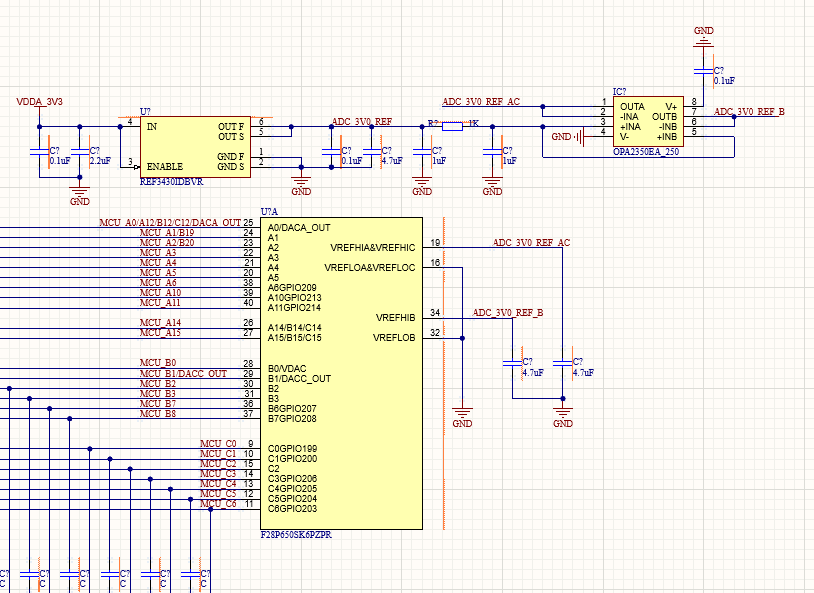Viewport: 814px width, 593px height.
Task: Select the 2.2uF input capacitor
Action: click(80, 152)
